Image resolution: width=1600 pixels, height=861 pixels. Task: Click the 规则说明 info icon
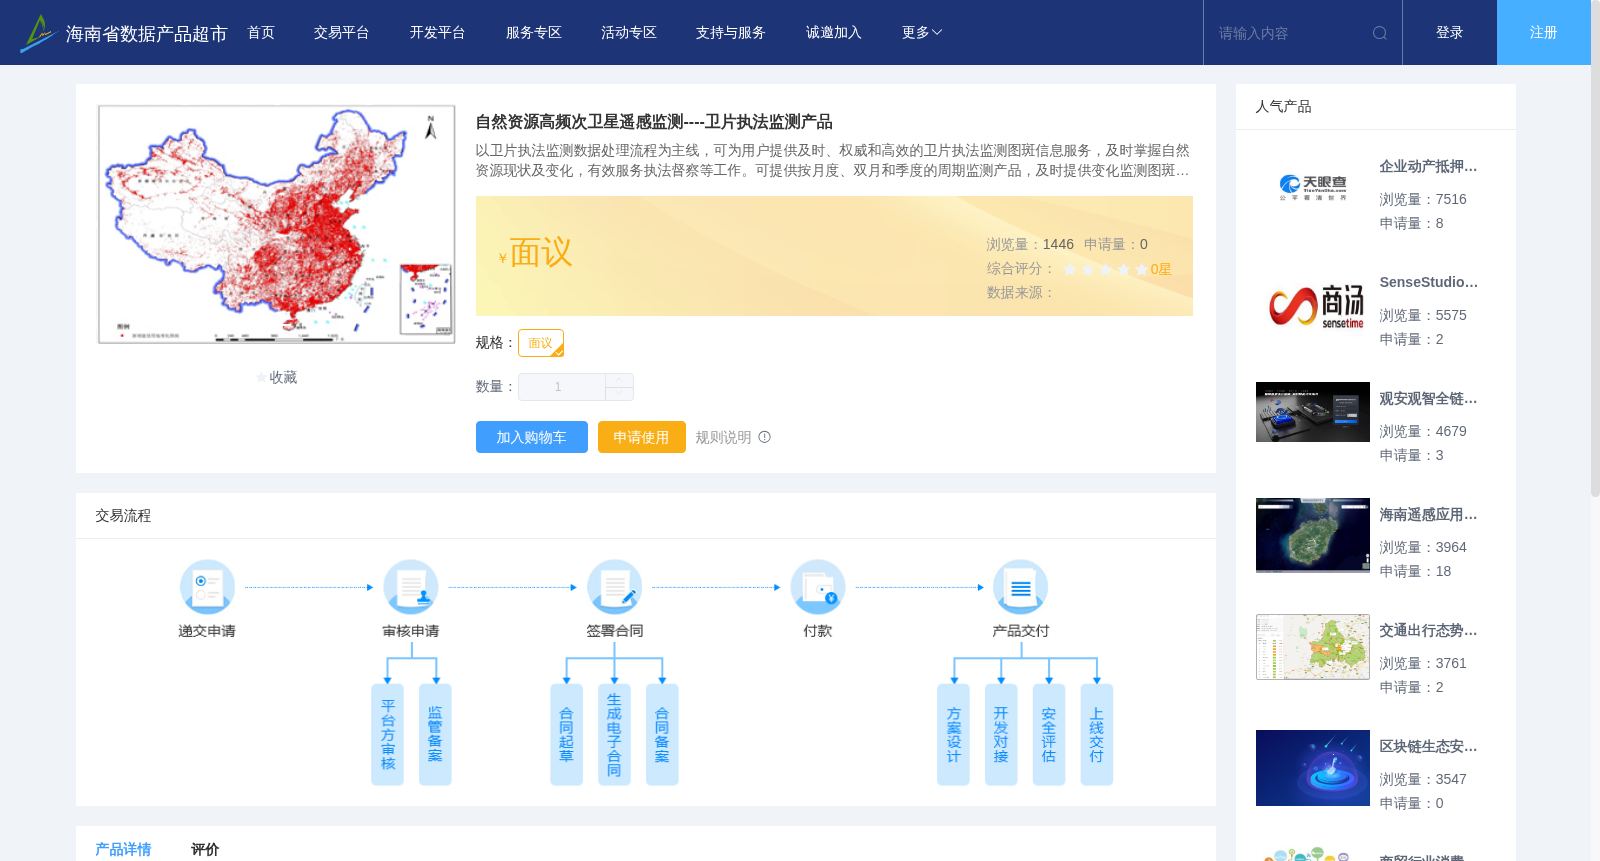(x=765, y=437)
